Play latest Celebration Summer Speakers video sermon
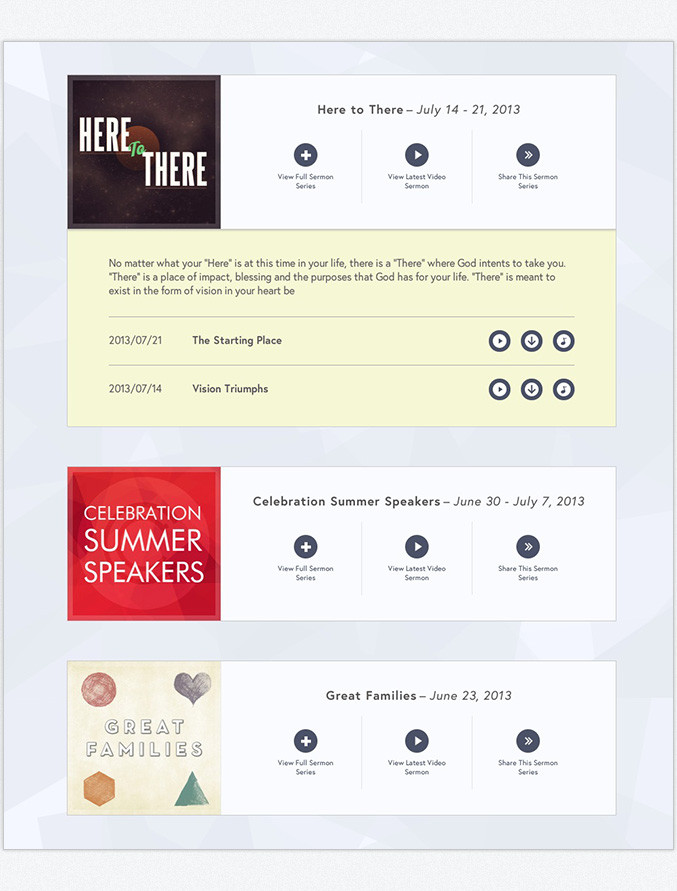Viewport: 677px width, 891px height. click(417, 547)
